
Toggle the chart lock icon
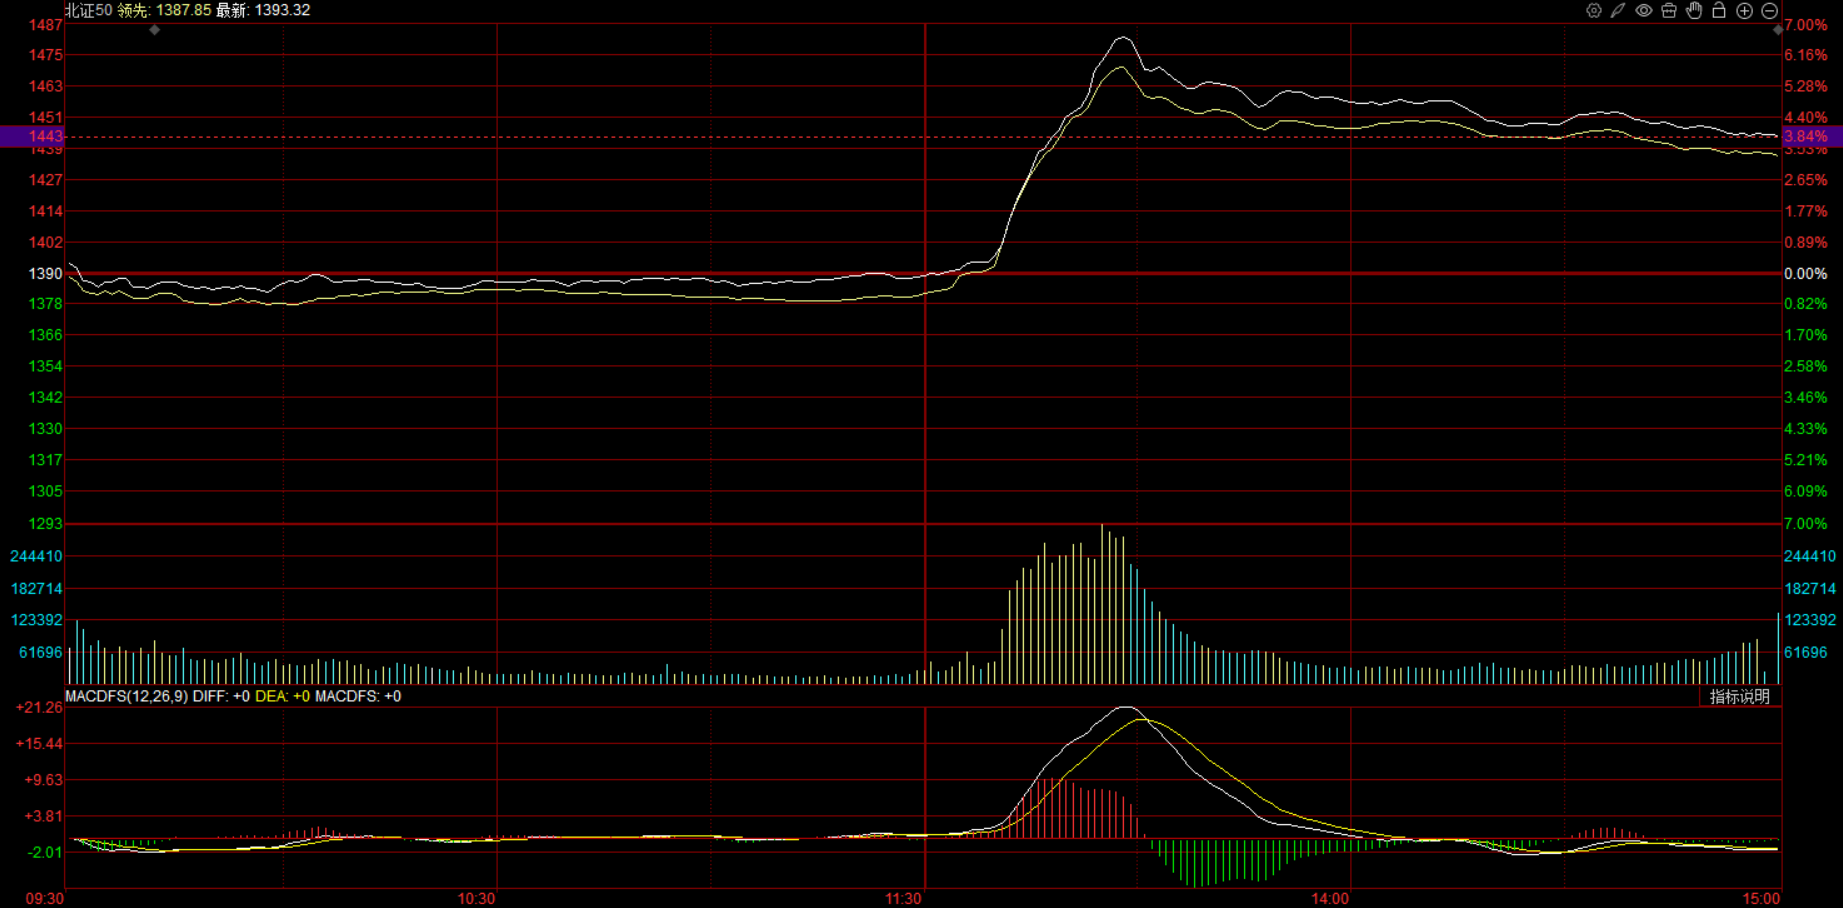coord(1719,11)
